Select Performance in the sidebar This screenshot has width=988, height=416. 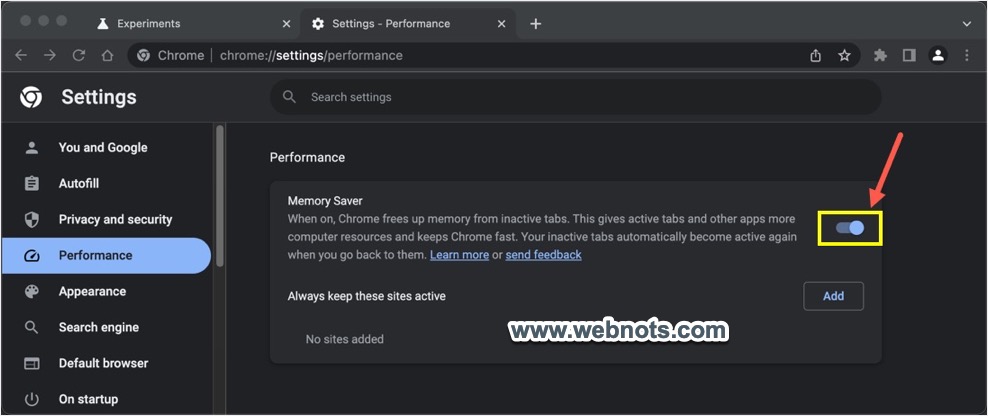pyautogui.click(x=106, y=255)
